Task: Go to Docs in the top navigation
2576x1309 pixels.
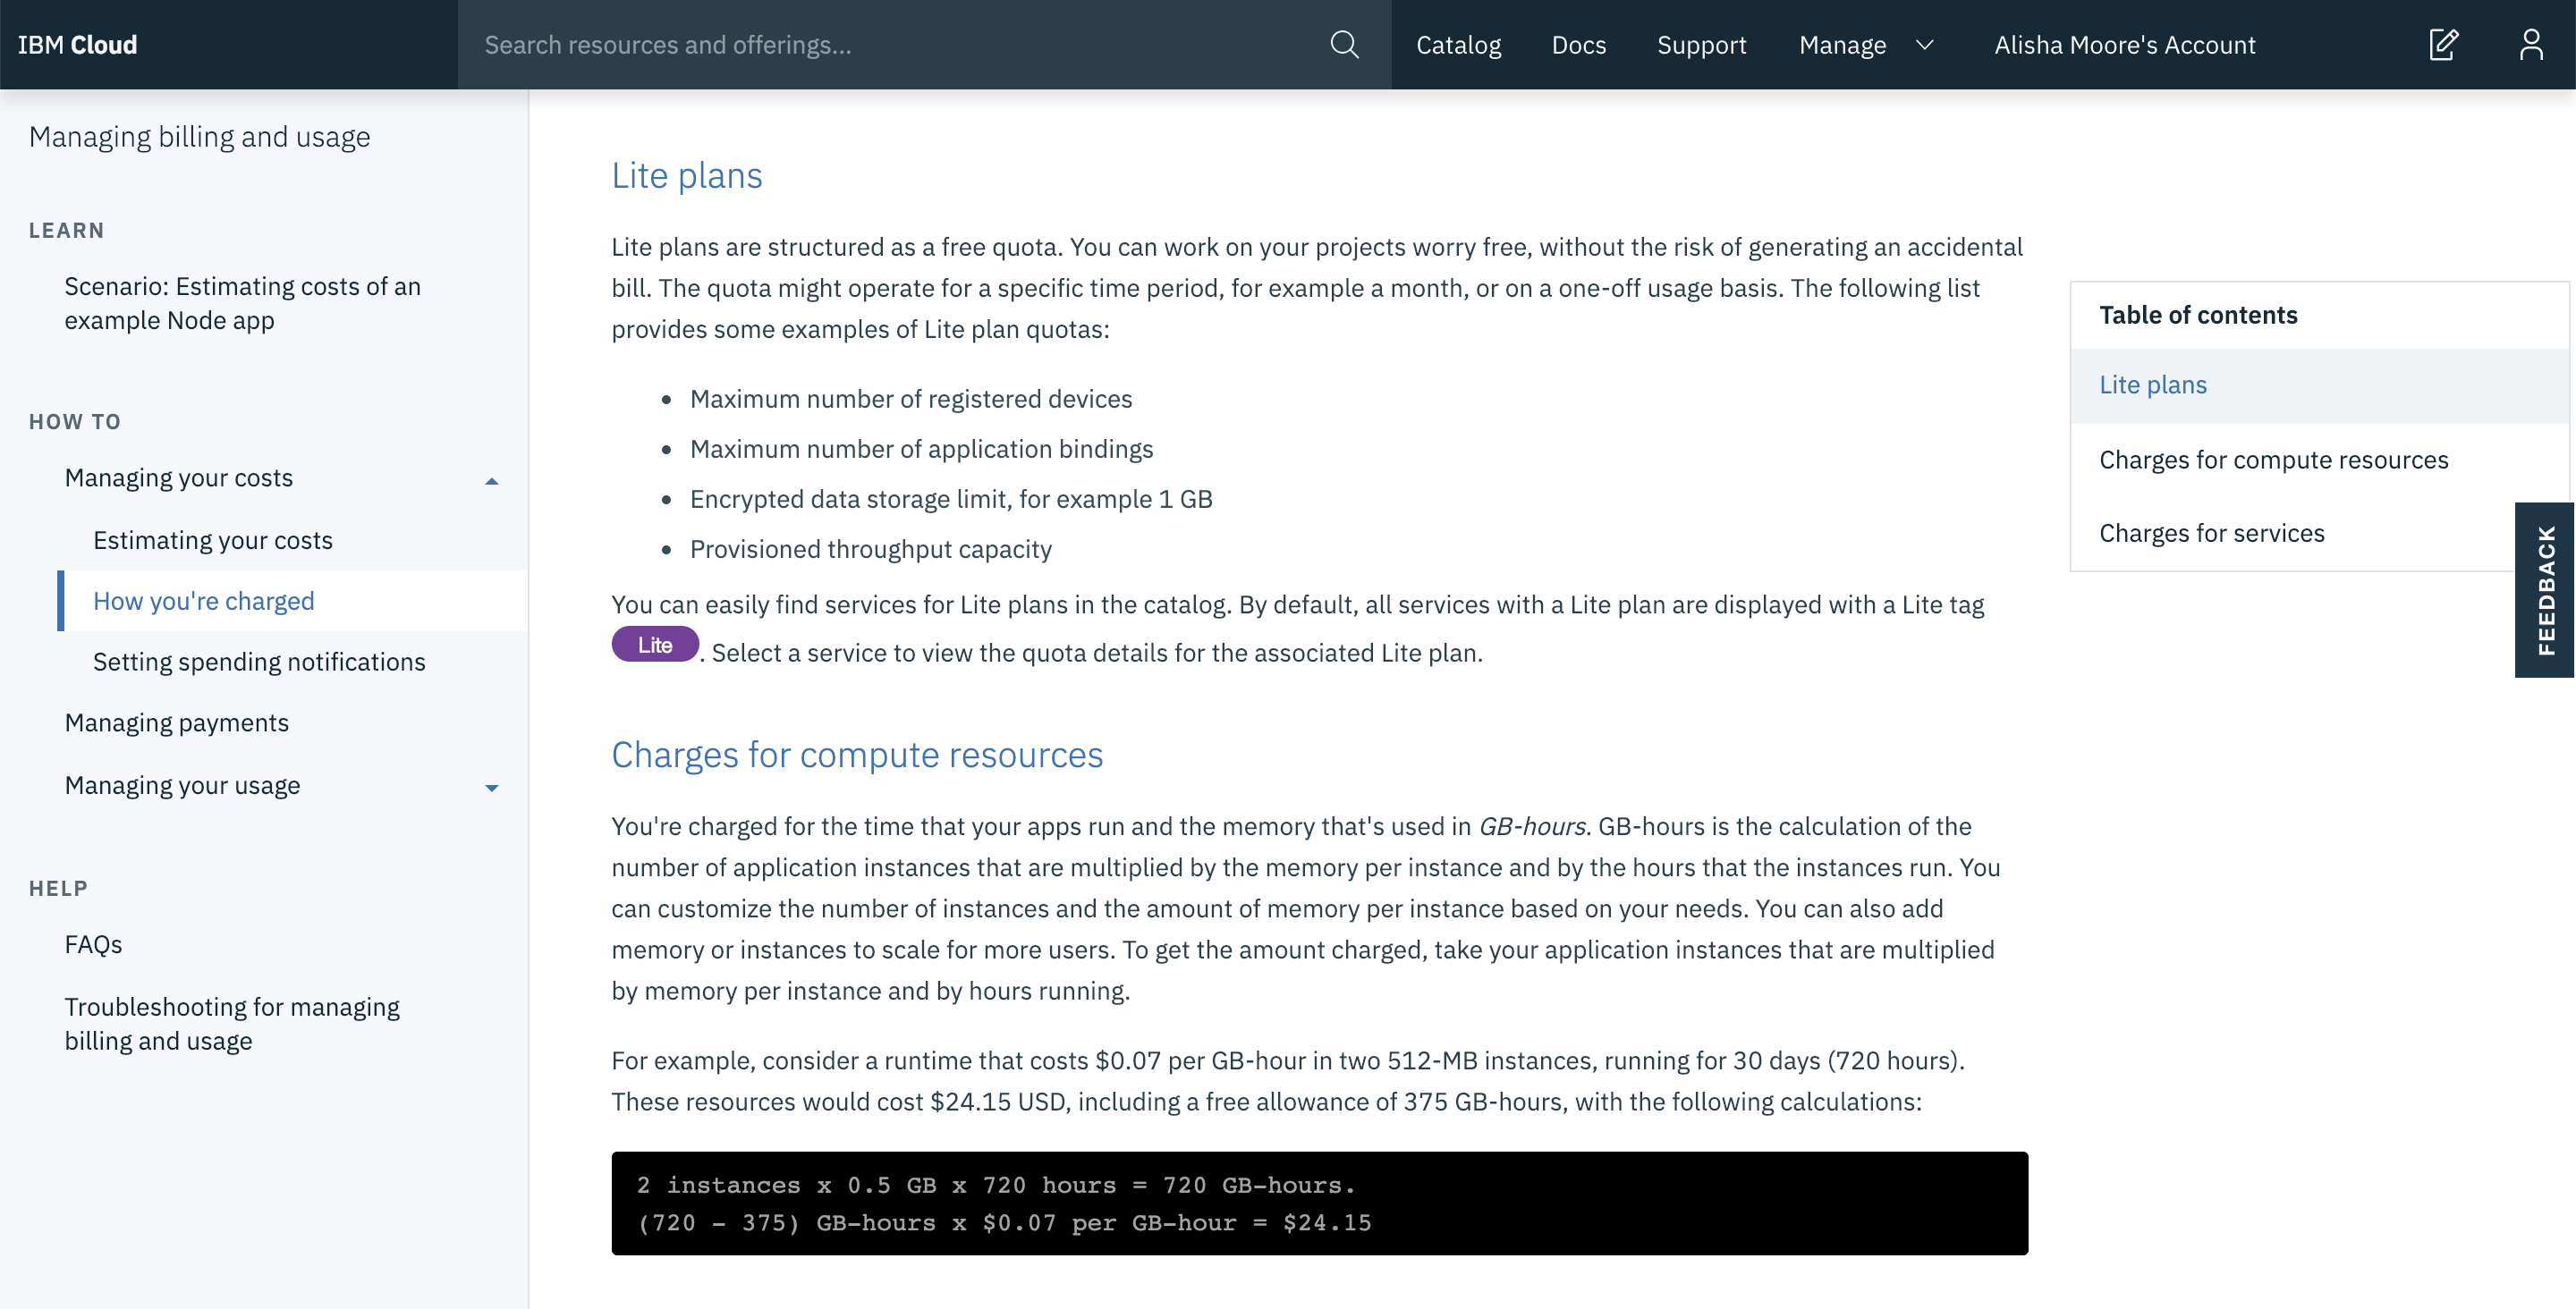Action: pos(1578,45)
